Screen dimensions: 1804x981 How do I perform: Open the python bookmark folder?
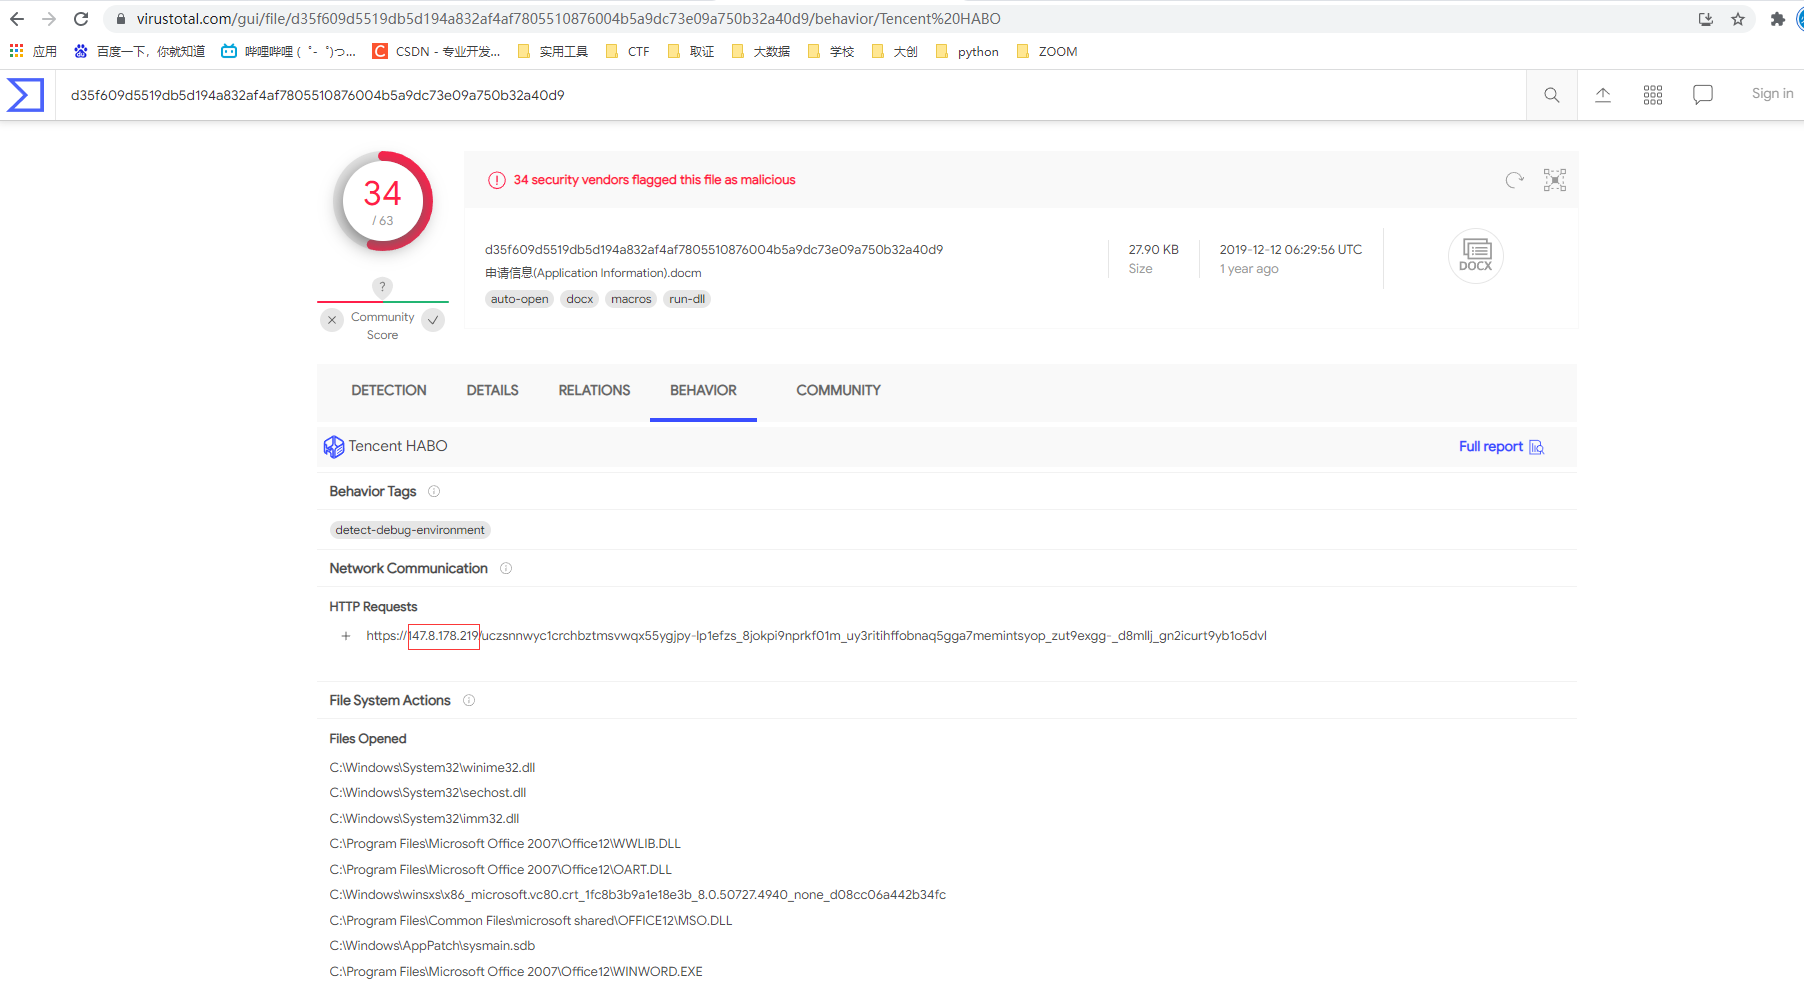click(x=967, y=51)
